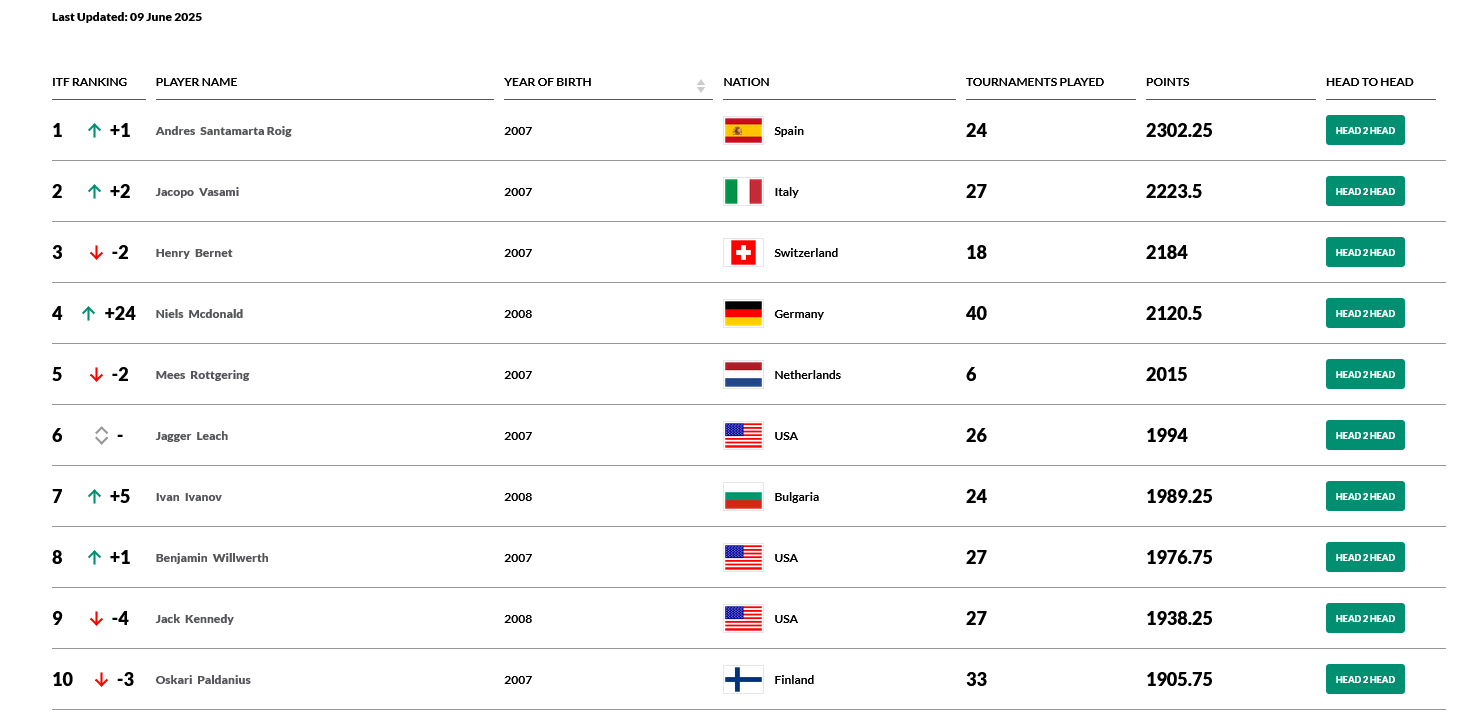This screenshot has width=1462, height=718.
Task: Open Head 2 Head for Andres Santamarta Roig
Action: [1365, 131]
